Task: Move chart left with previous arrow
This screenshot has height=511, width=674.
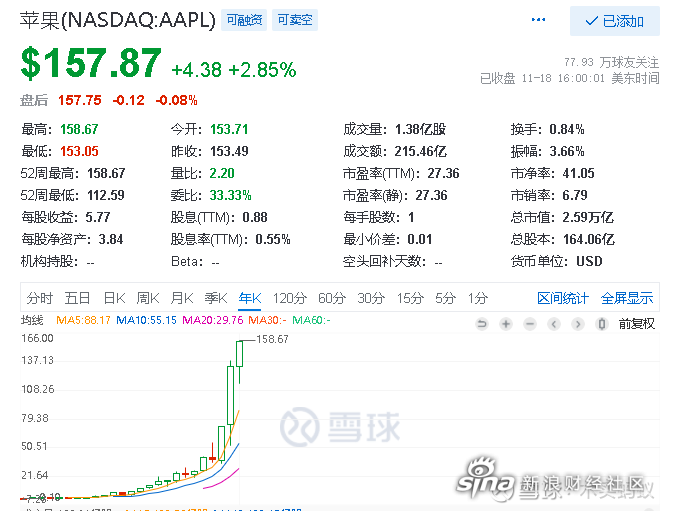Action: (554, 324)
